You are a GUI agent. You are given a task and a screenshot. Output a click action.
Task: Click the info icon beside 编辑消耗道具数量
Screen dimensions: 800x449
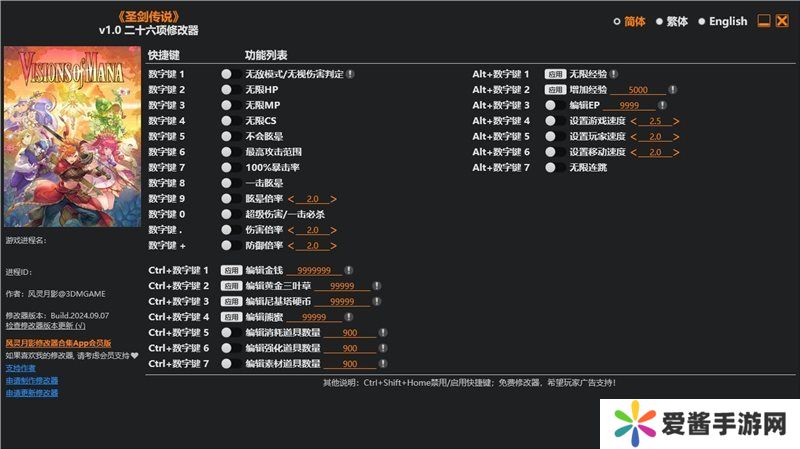383,333
